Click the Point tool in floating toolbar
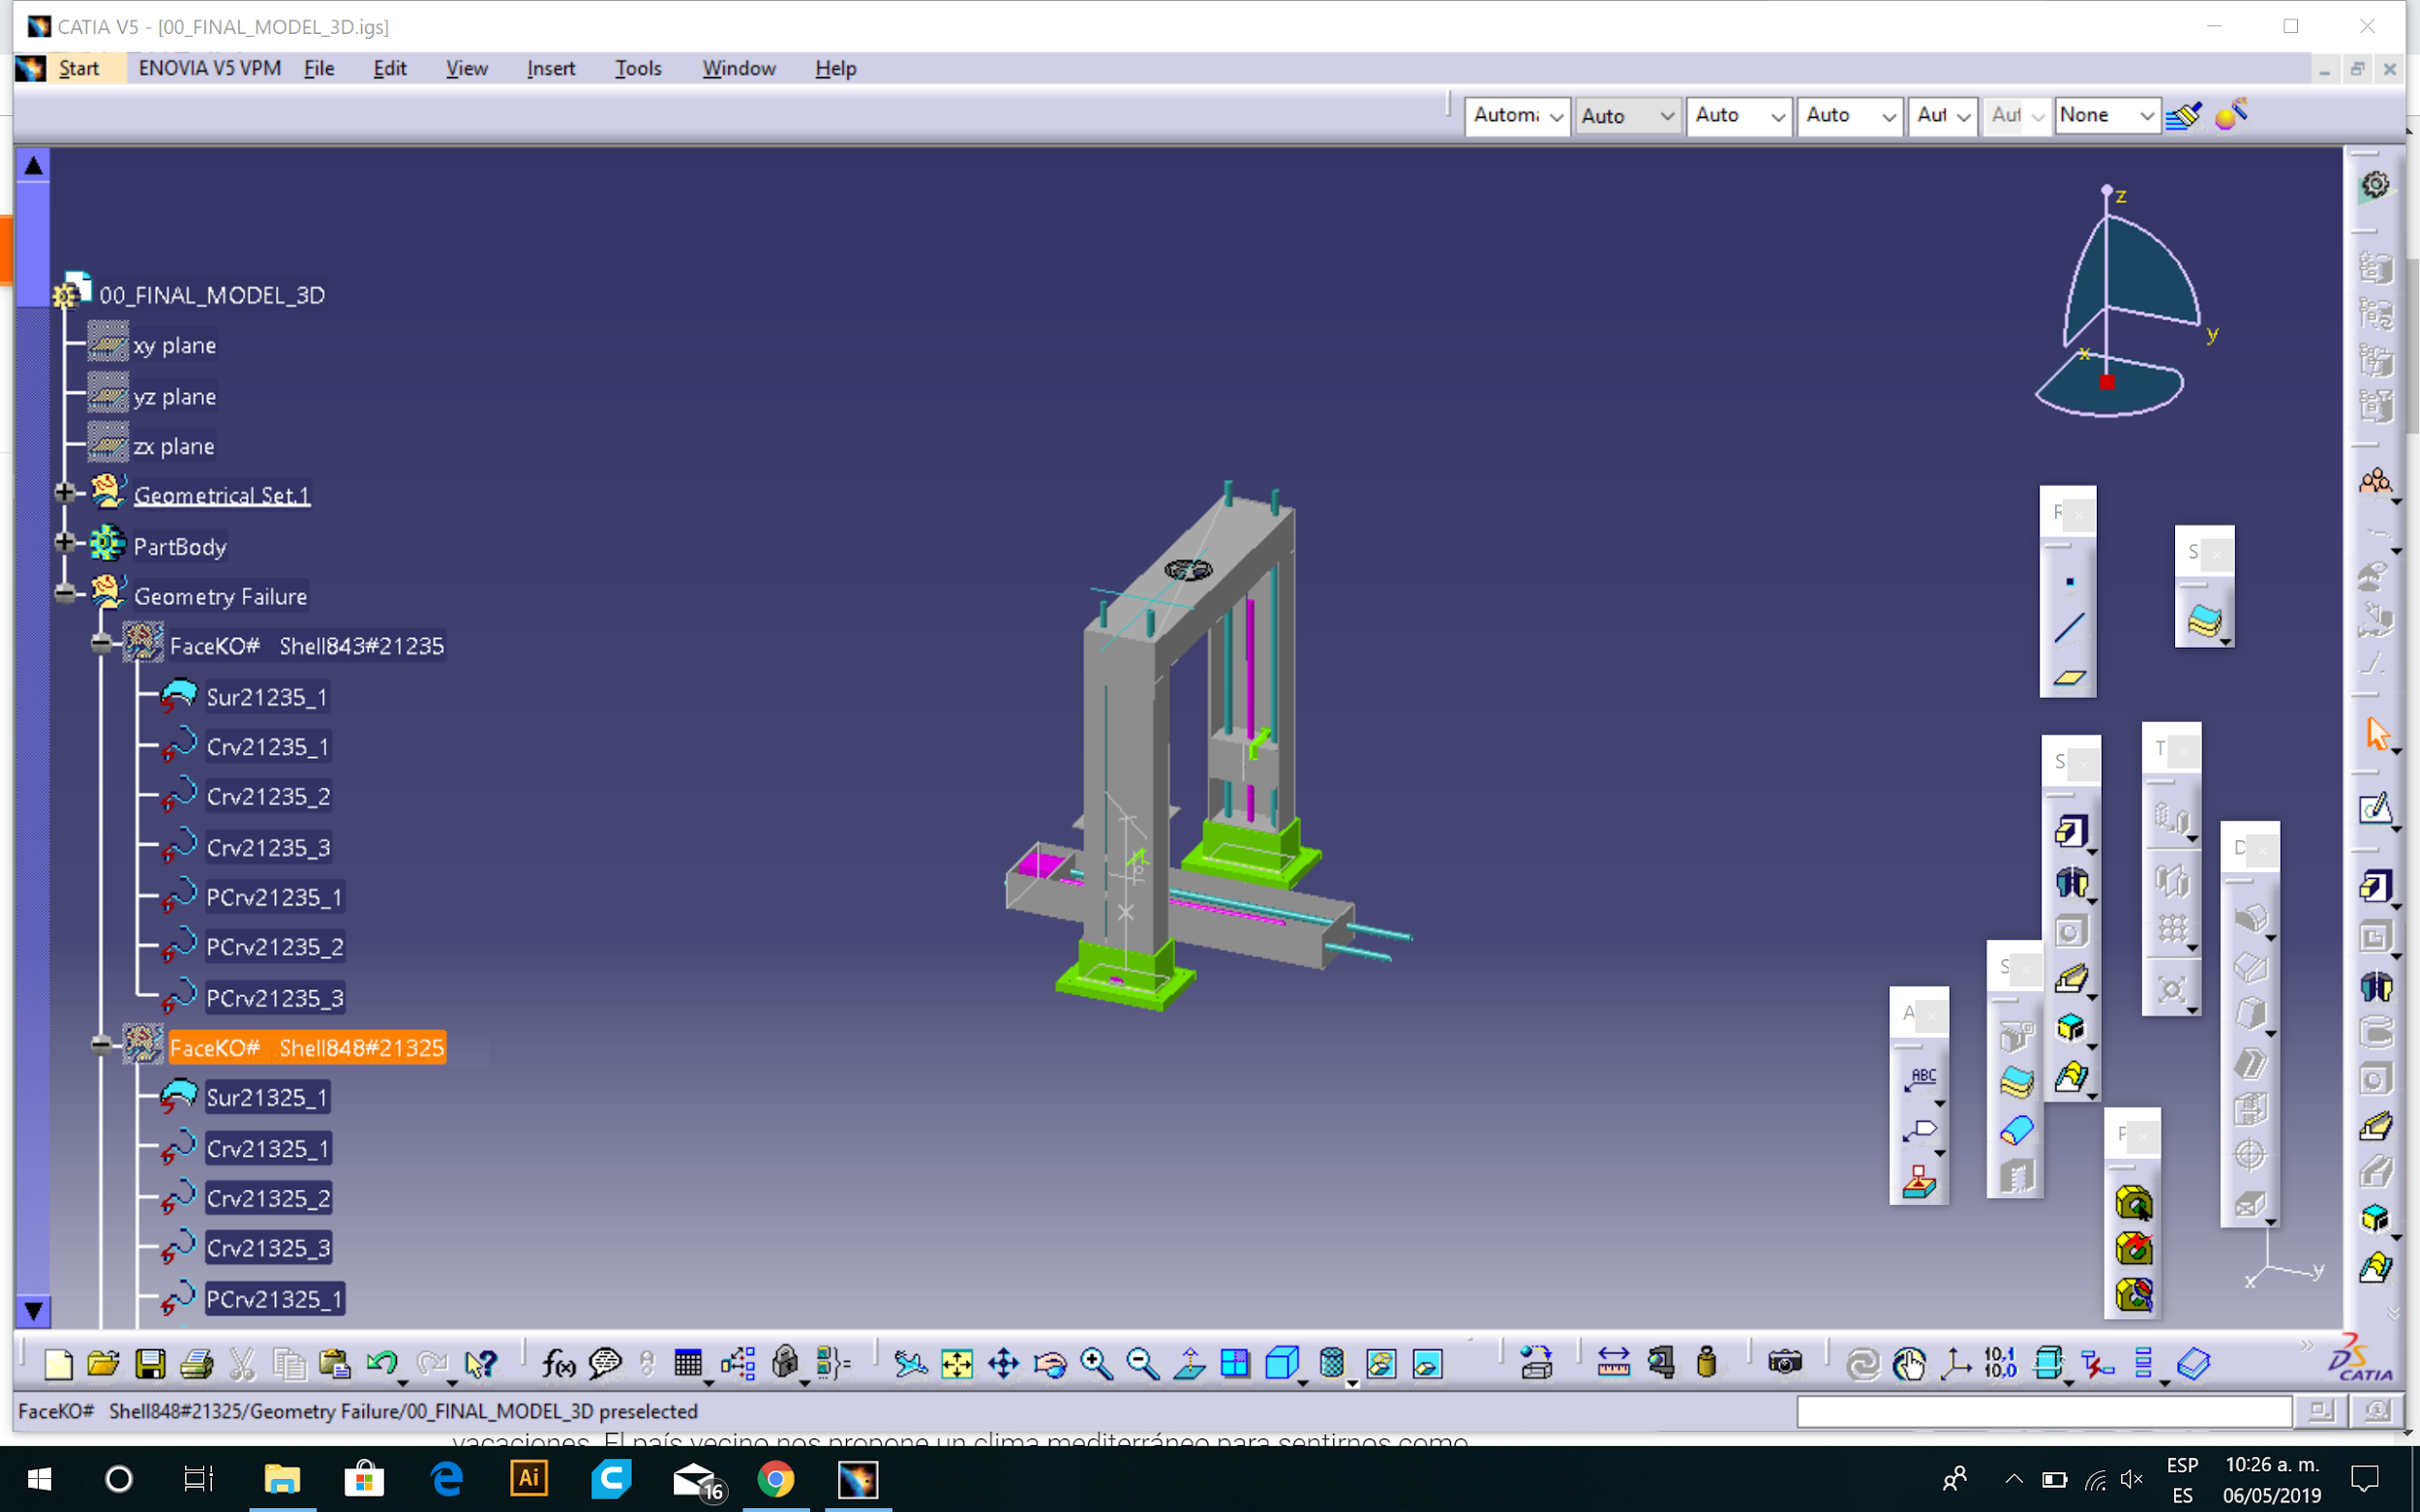This screenshot has height=1512, width=2420. tap(2069, 582)
